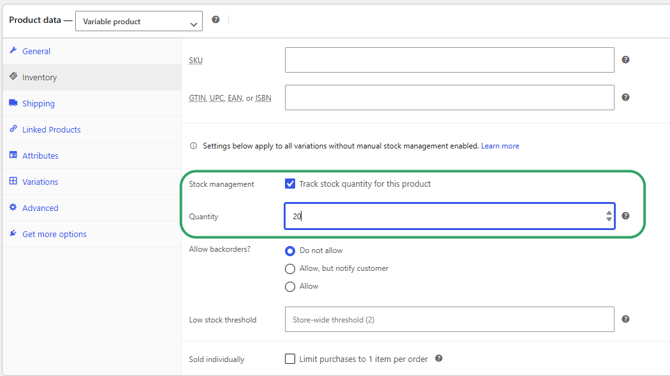The width and height of the screenshot is (670, 376).
Task: Open the Inventory tab
Action: [x=92, y=77]
